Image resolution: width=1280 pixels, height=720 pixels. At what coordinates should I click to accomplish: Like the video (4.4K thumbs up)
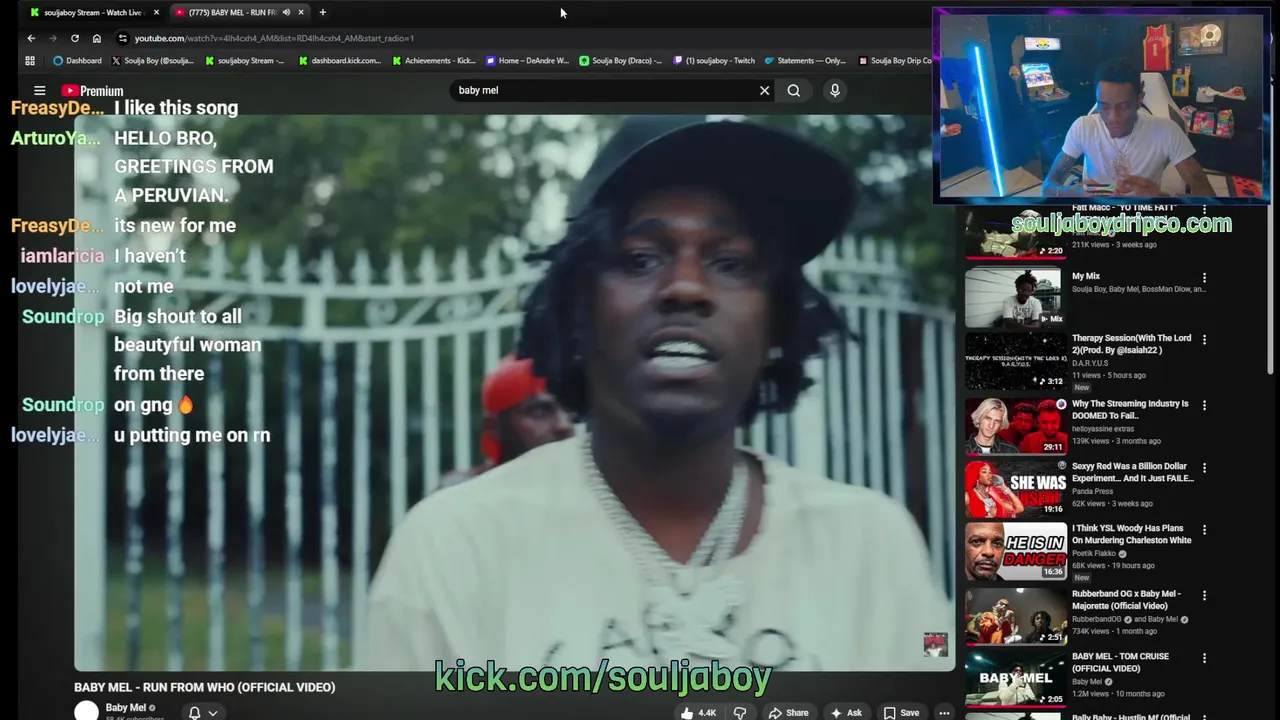[x=698, y=713]
